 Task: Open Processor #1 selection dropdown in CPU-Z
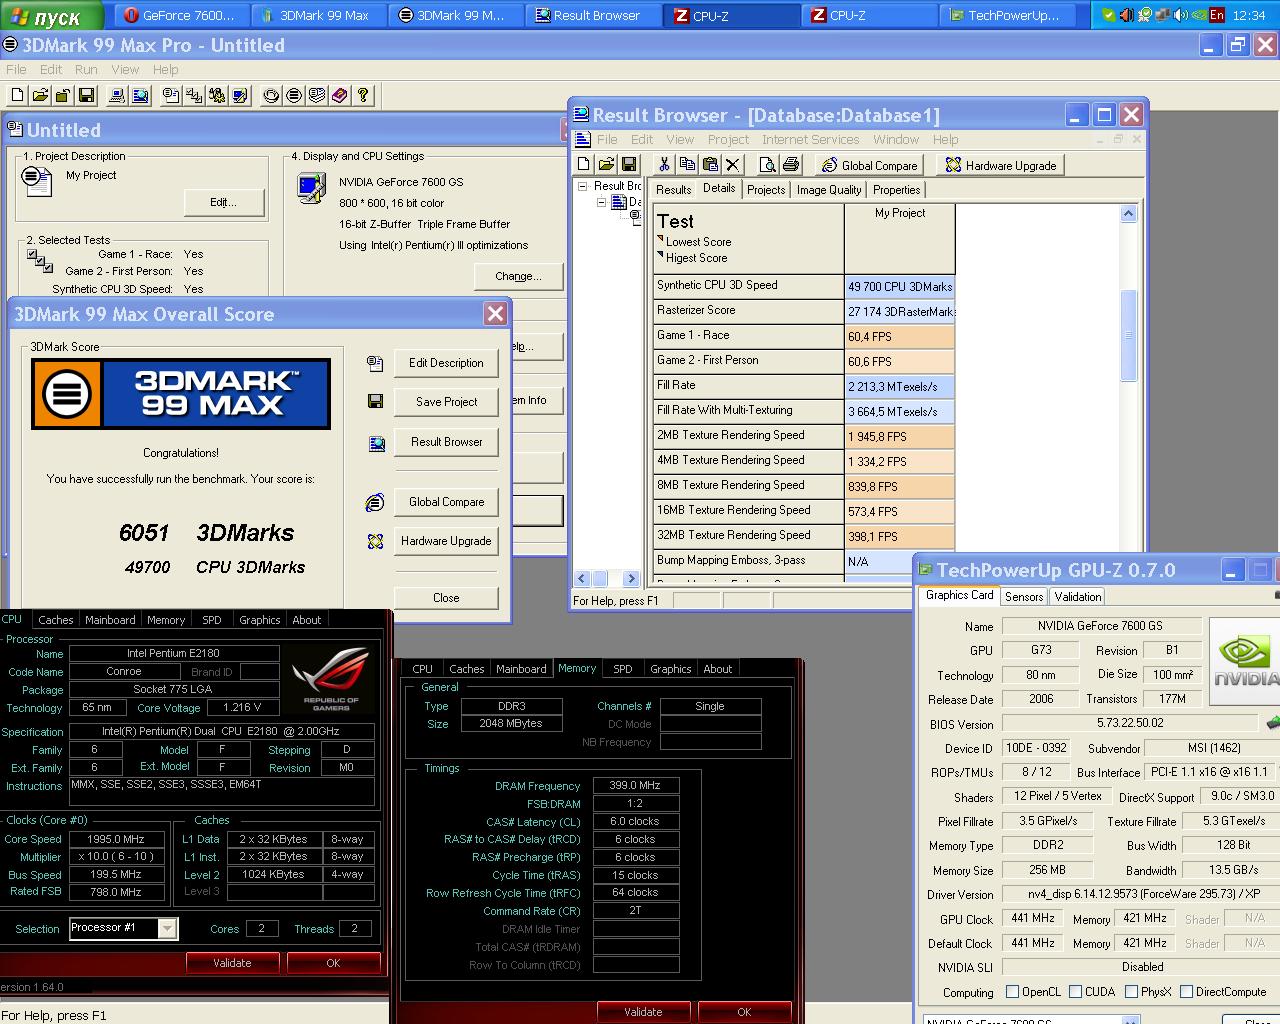coord(167,928)
